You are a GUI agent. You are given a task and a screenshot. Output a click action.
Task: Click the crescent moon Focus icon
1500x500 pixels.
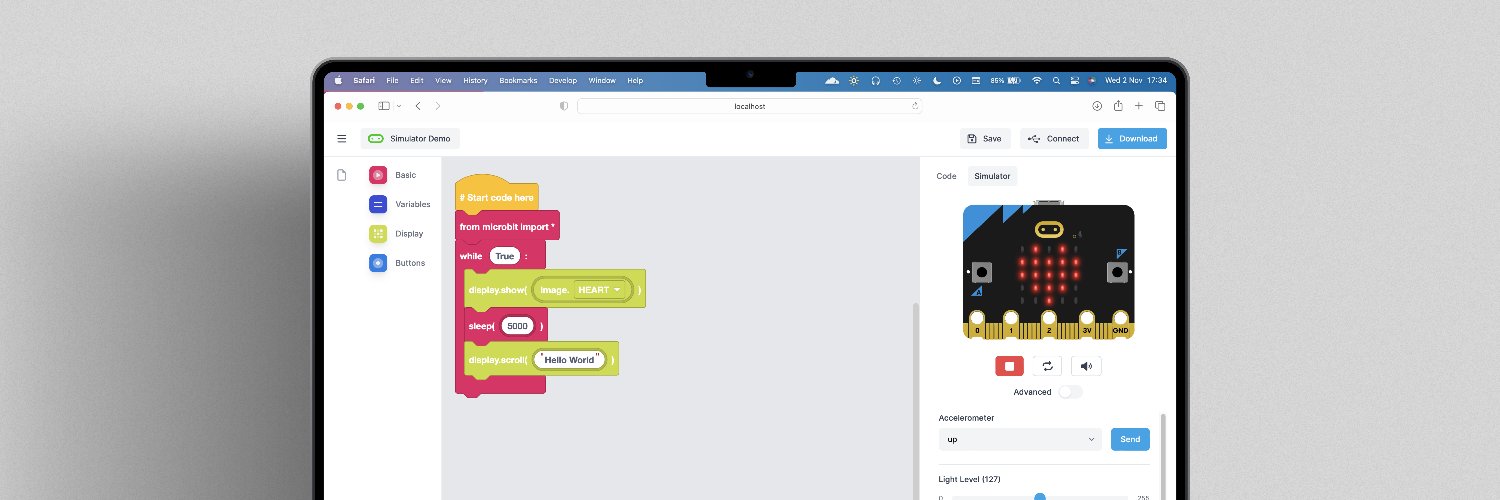(937, 80)
